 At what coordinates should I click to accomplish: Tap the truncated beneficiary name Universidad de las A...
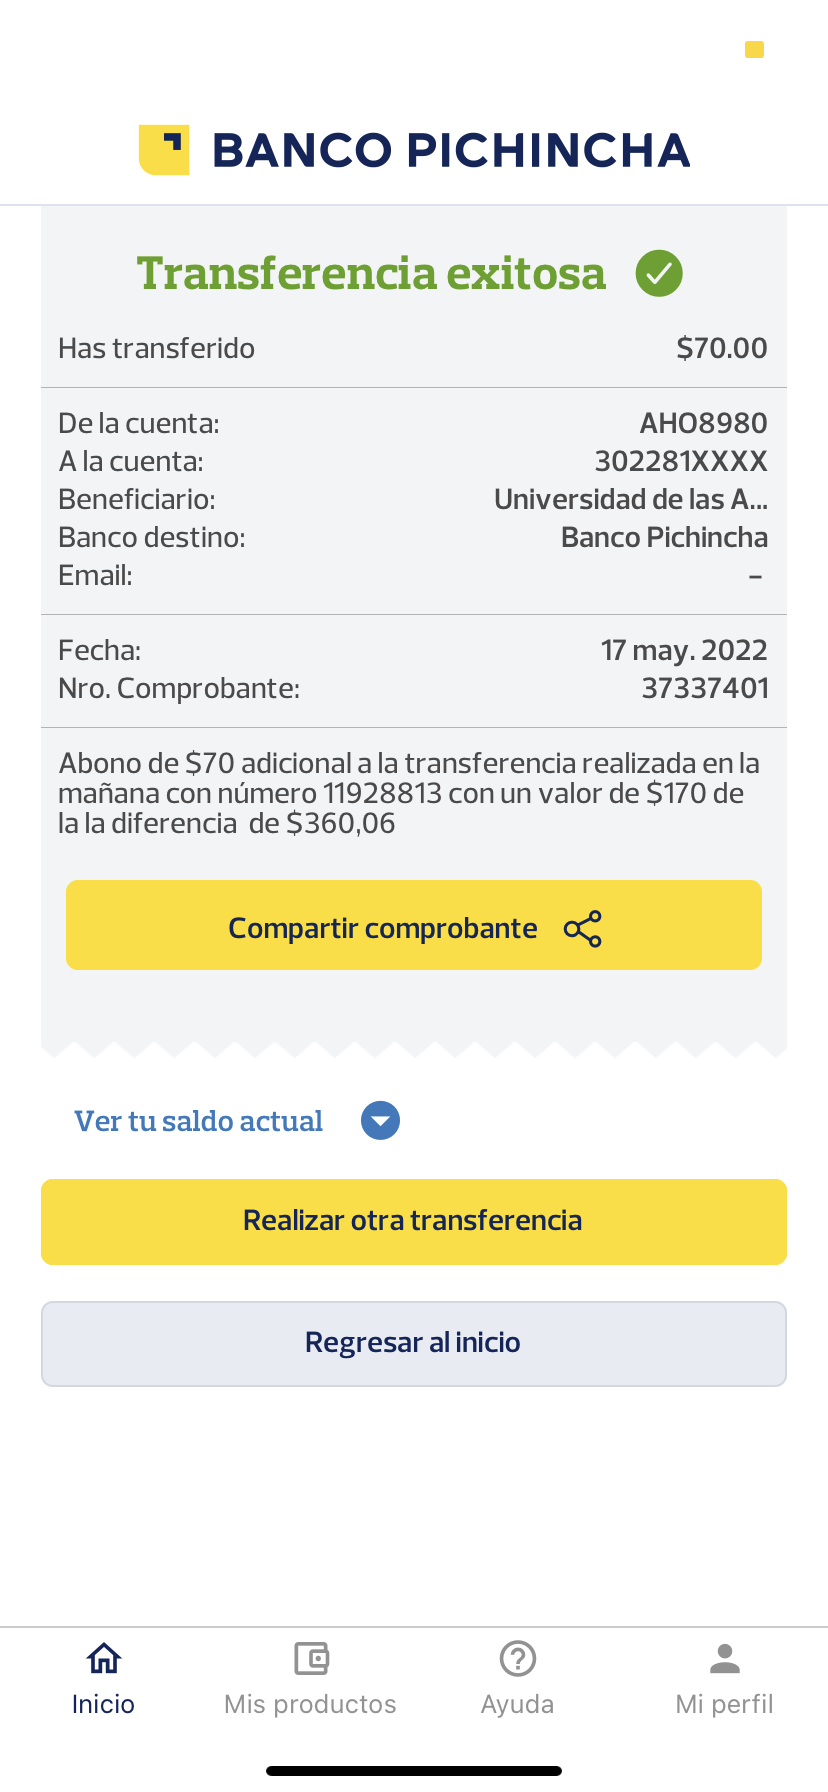click(x=630, y=499)
